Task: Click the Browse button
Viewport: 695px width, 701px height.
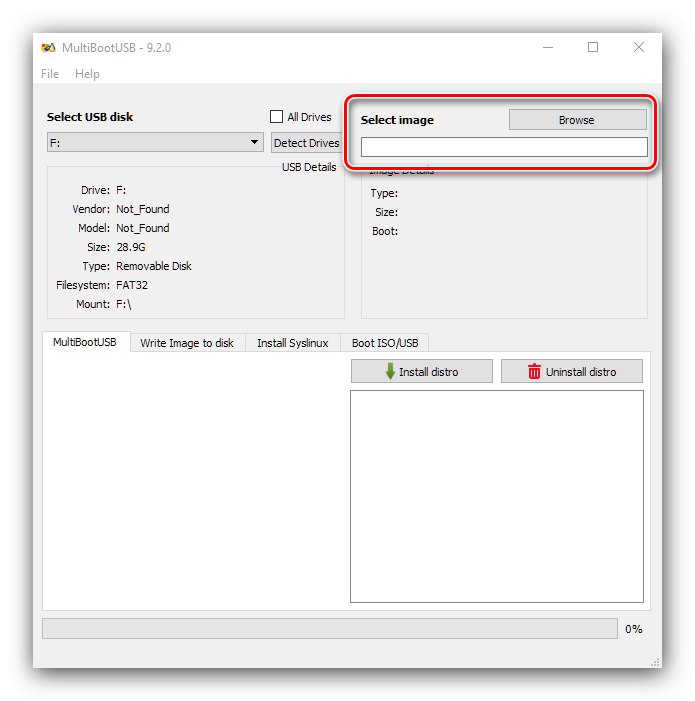Action: (577, 120)
